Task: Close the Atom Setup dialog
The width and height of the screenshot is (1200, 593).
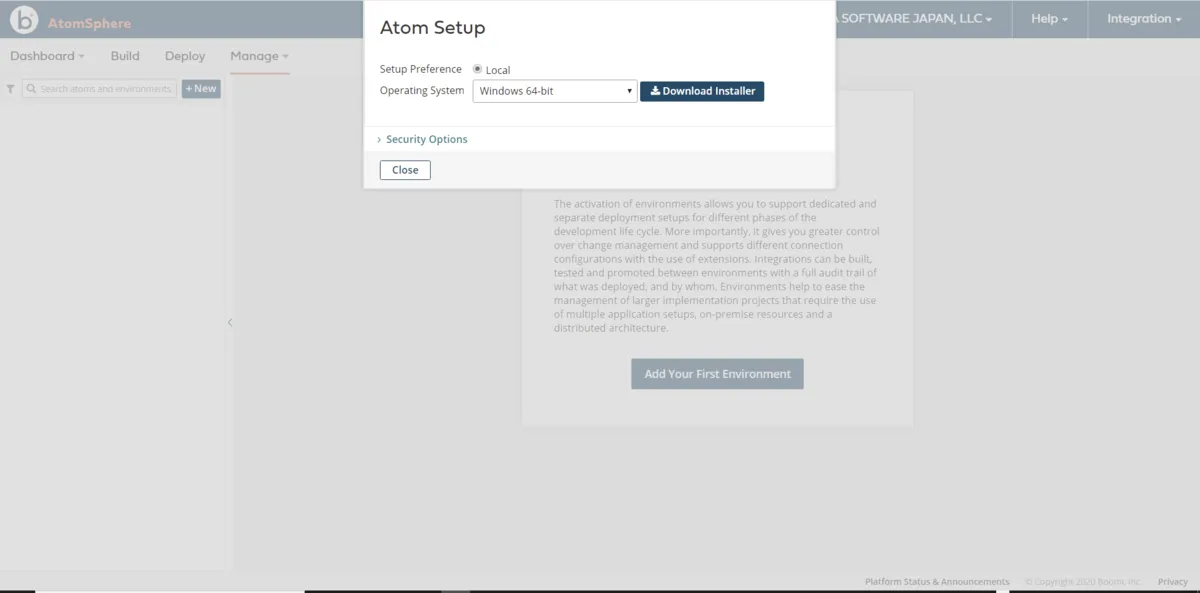Action: 405,170
